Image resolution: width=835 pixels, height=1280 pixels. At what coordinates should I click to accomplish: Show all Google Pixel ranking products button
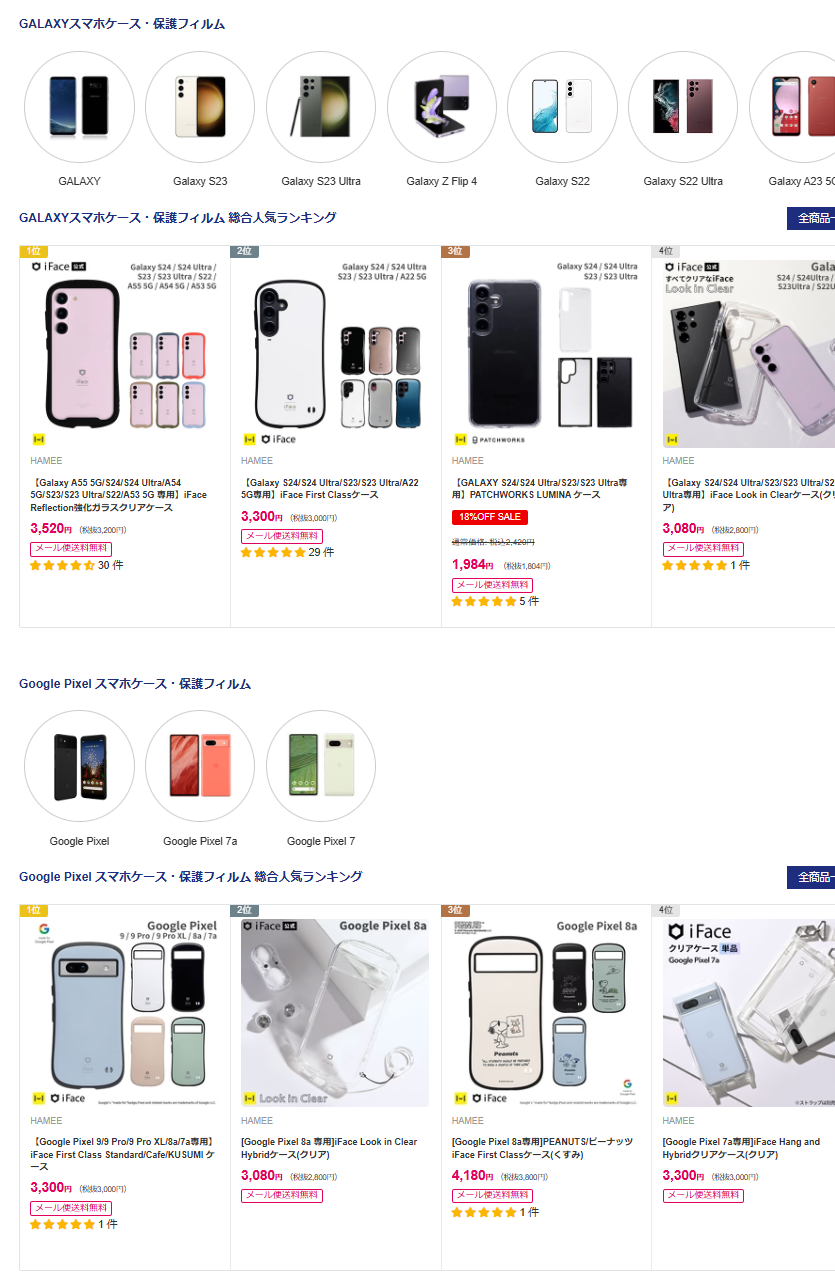pos(811,877)
